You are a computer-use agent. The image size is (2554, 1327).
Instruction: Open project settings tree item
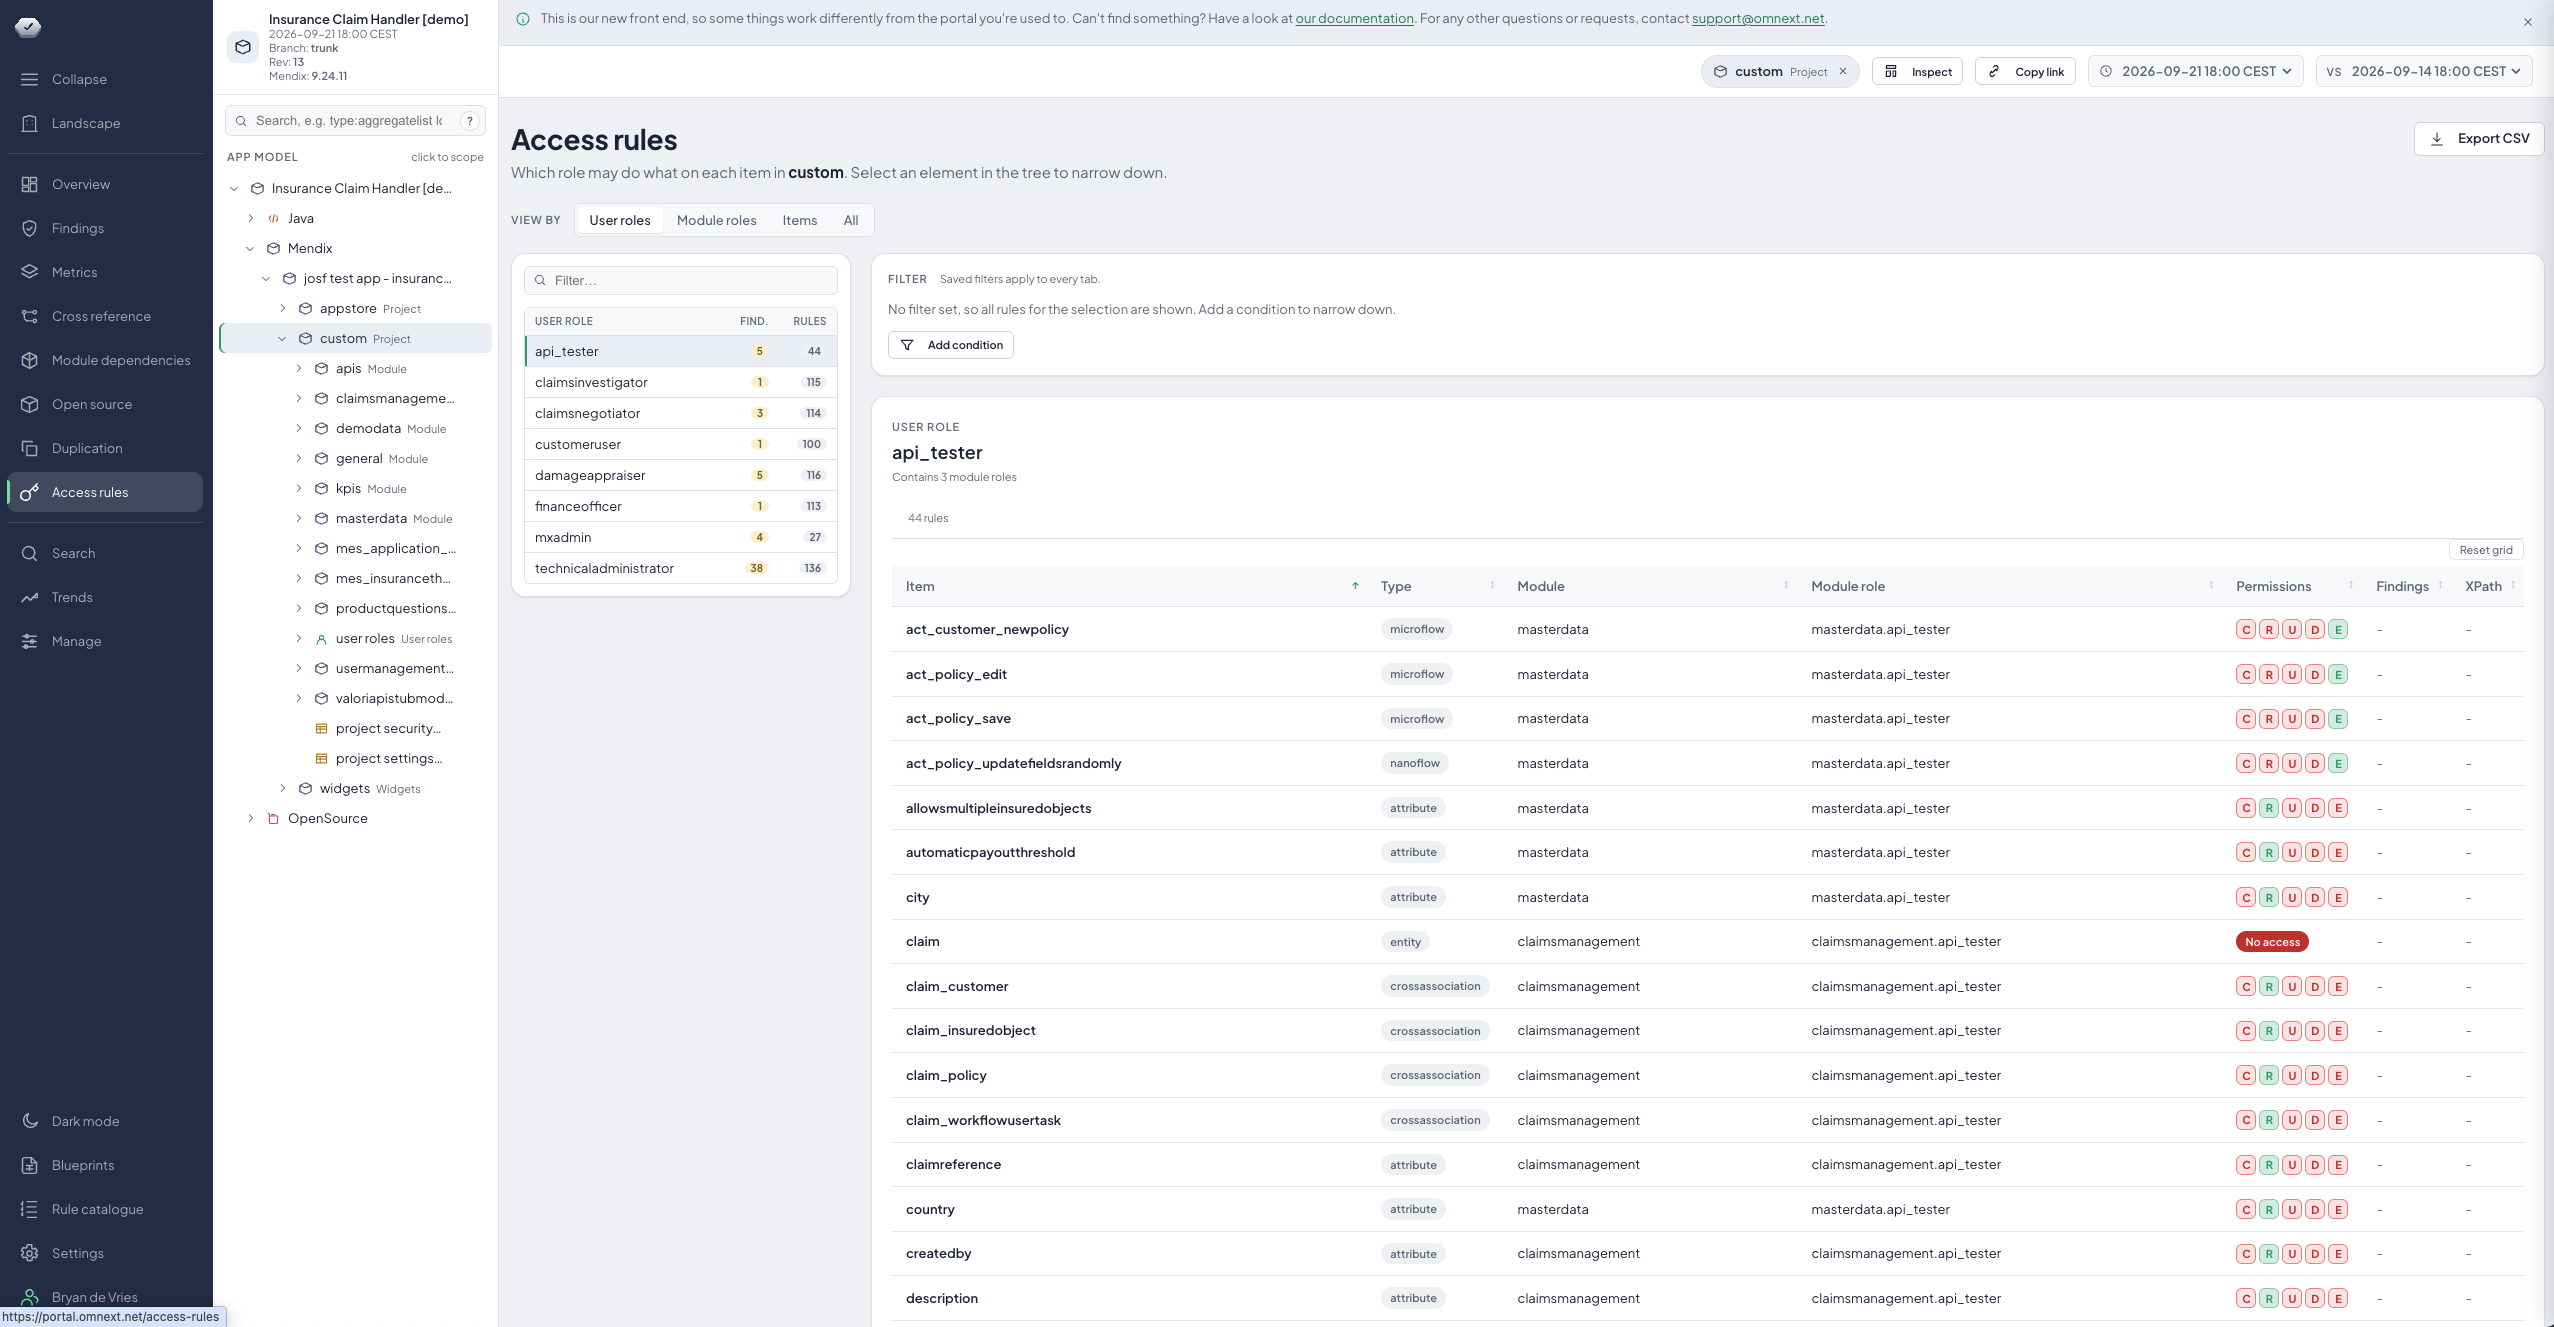coord(389,758)
